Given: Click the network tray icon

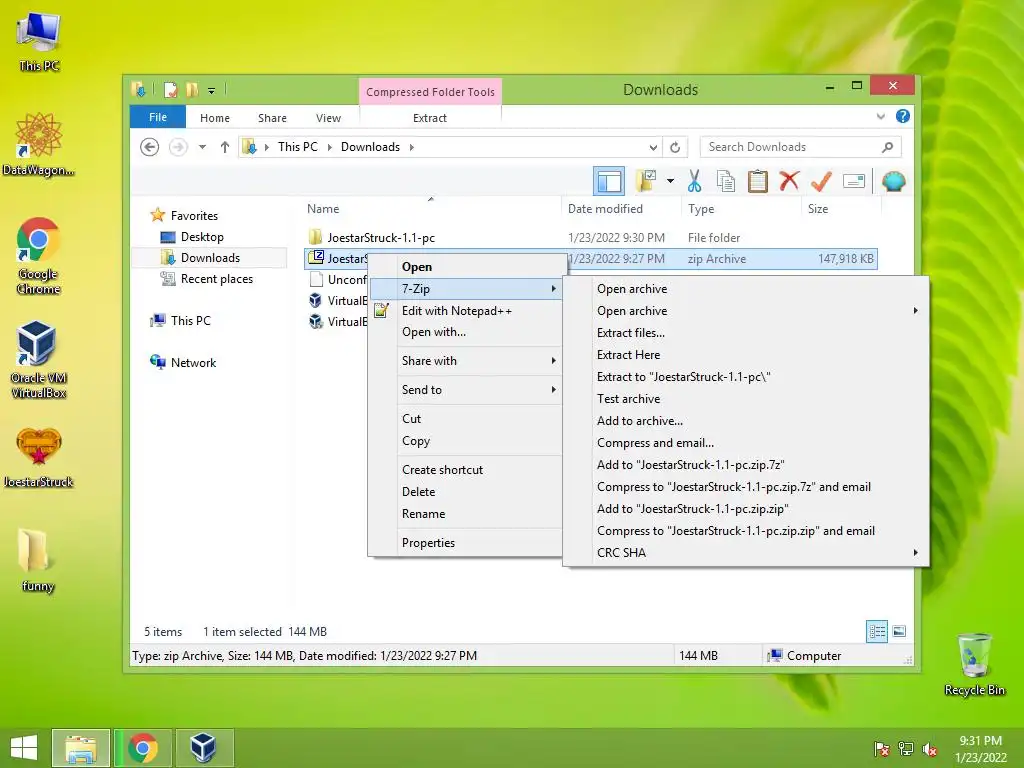Looking at the screenshot, I should [906, 749].
